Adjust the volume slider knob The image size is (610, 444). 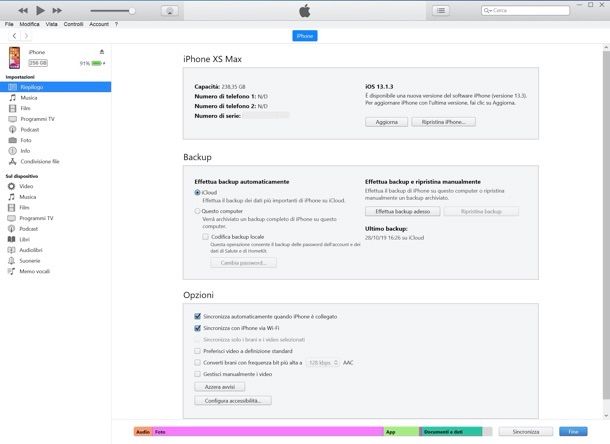point(132,11)
